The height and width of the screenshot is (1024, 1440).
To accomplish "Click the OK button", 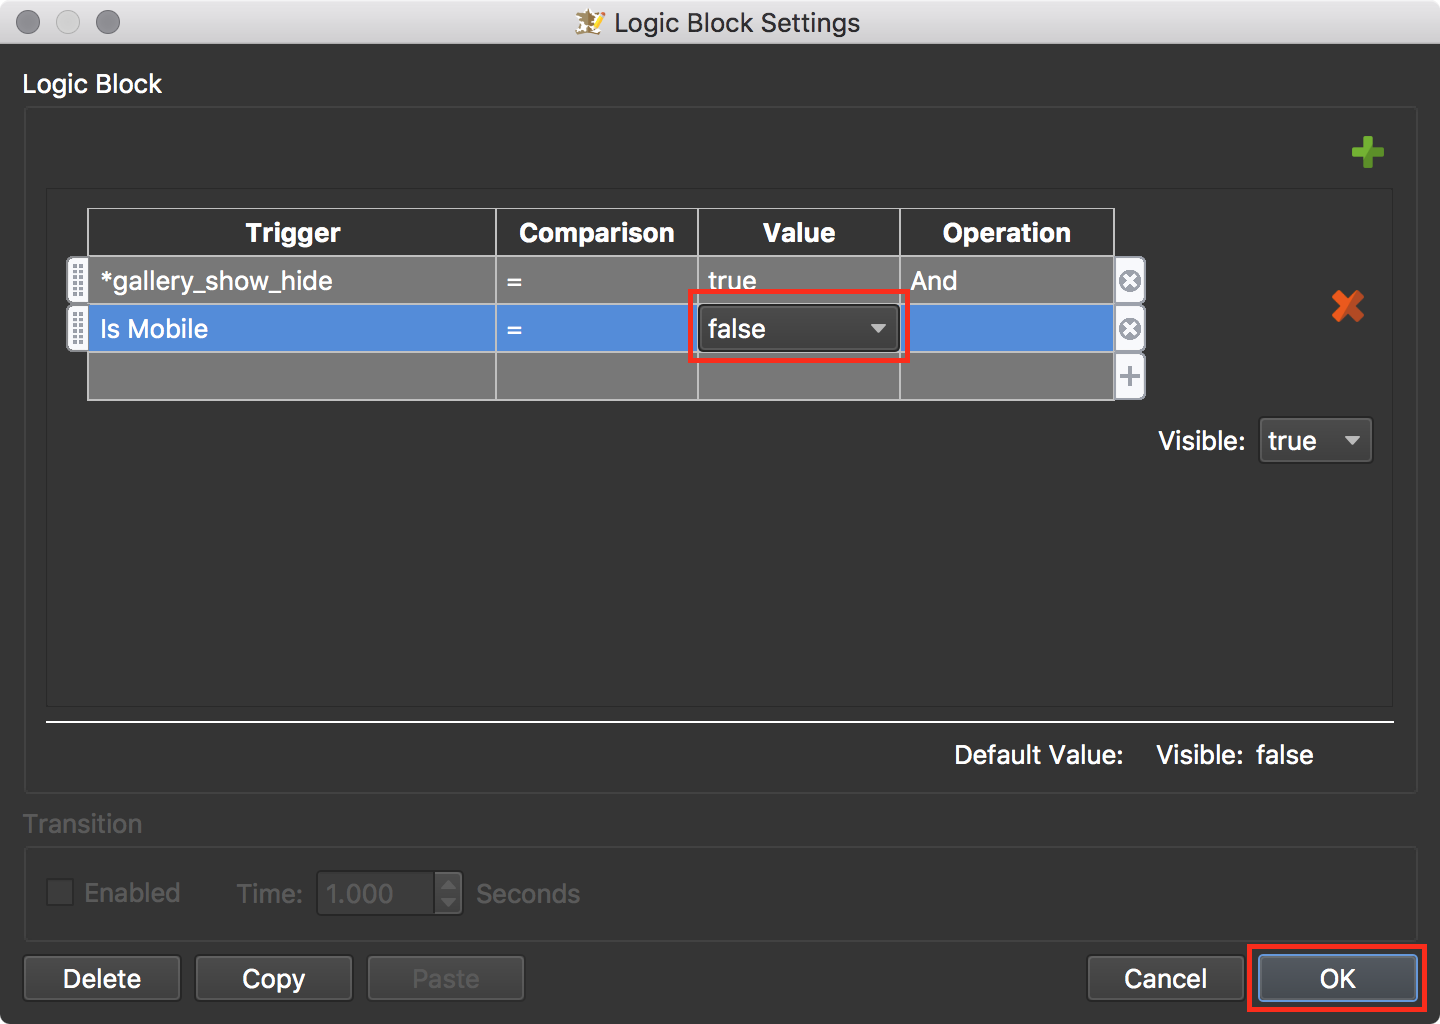I will (1338, 978).
